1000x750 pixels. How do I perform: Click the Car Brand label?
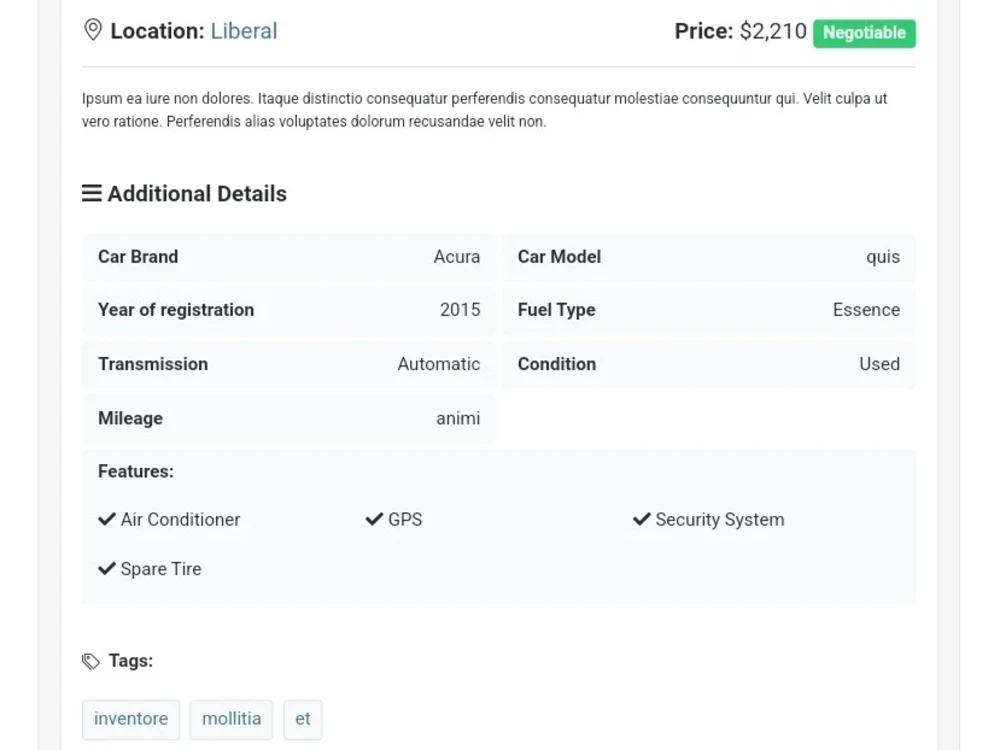click(x=138, y=257)
